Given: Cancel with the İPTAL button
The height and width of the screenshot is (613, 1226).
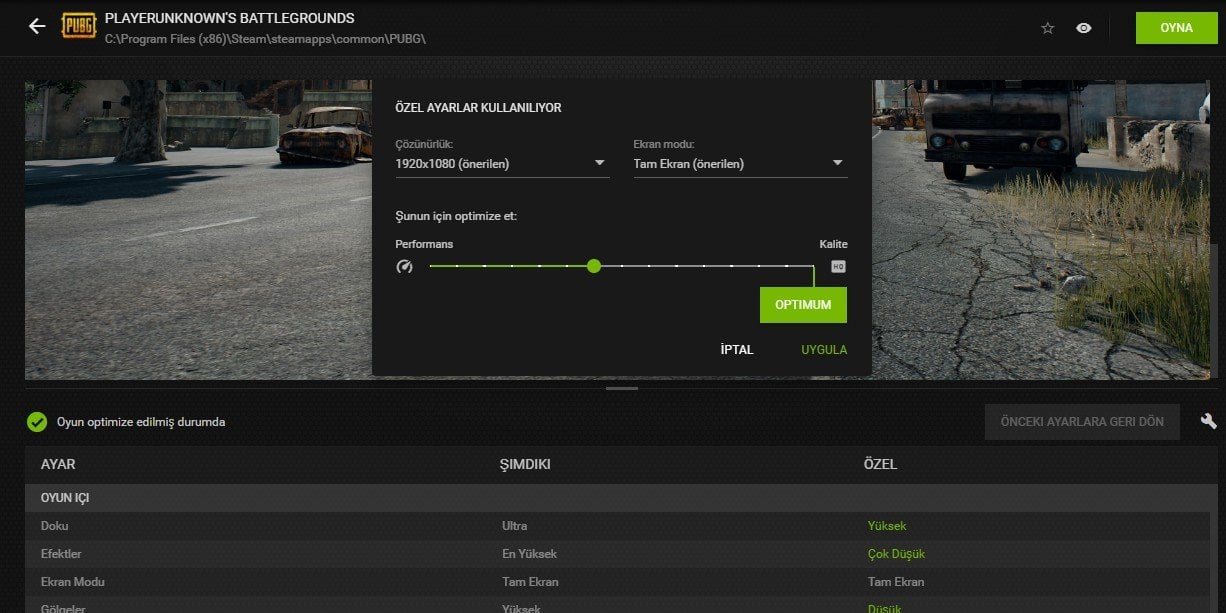Looking at the screenshot, I should (737, 350).
